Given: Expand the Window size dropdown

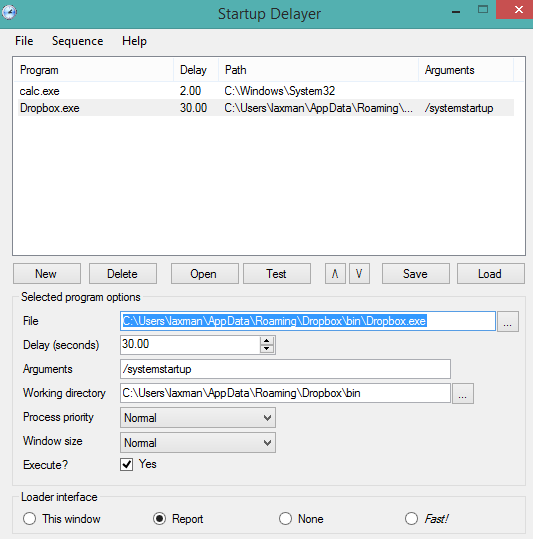Looking at the screenshot, I should pyautogui.click(x=198, y=442).
